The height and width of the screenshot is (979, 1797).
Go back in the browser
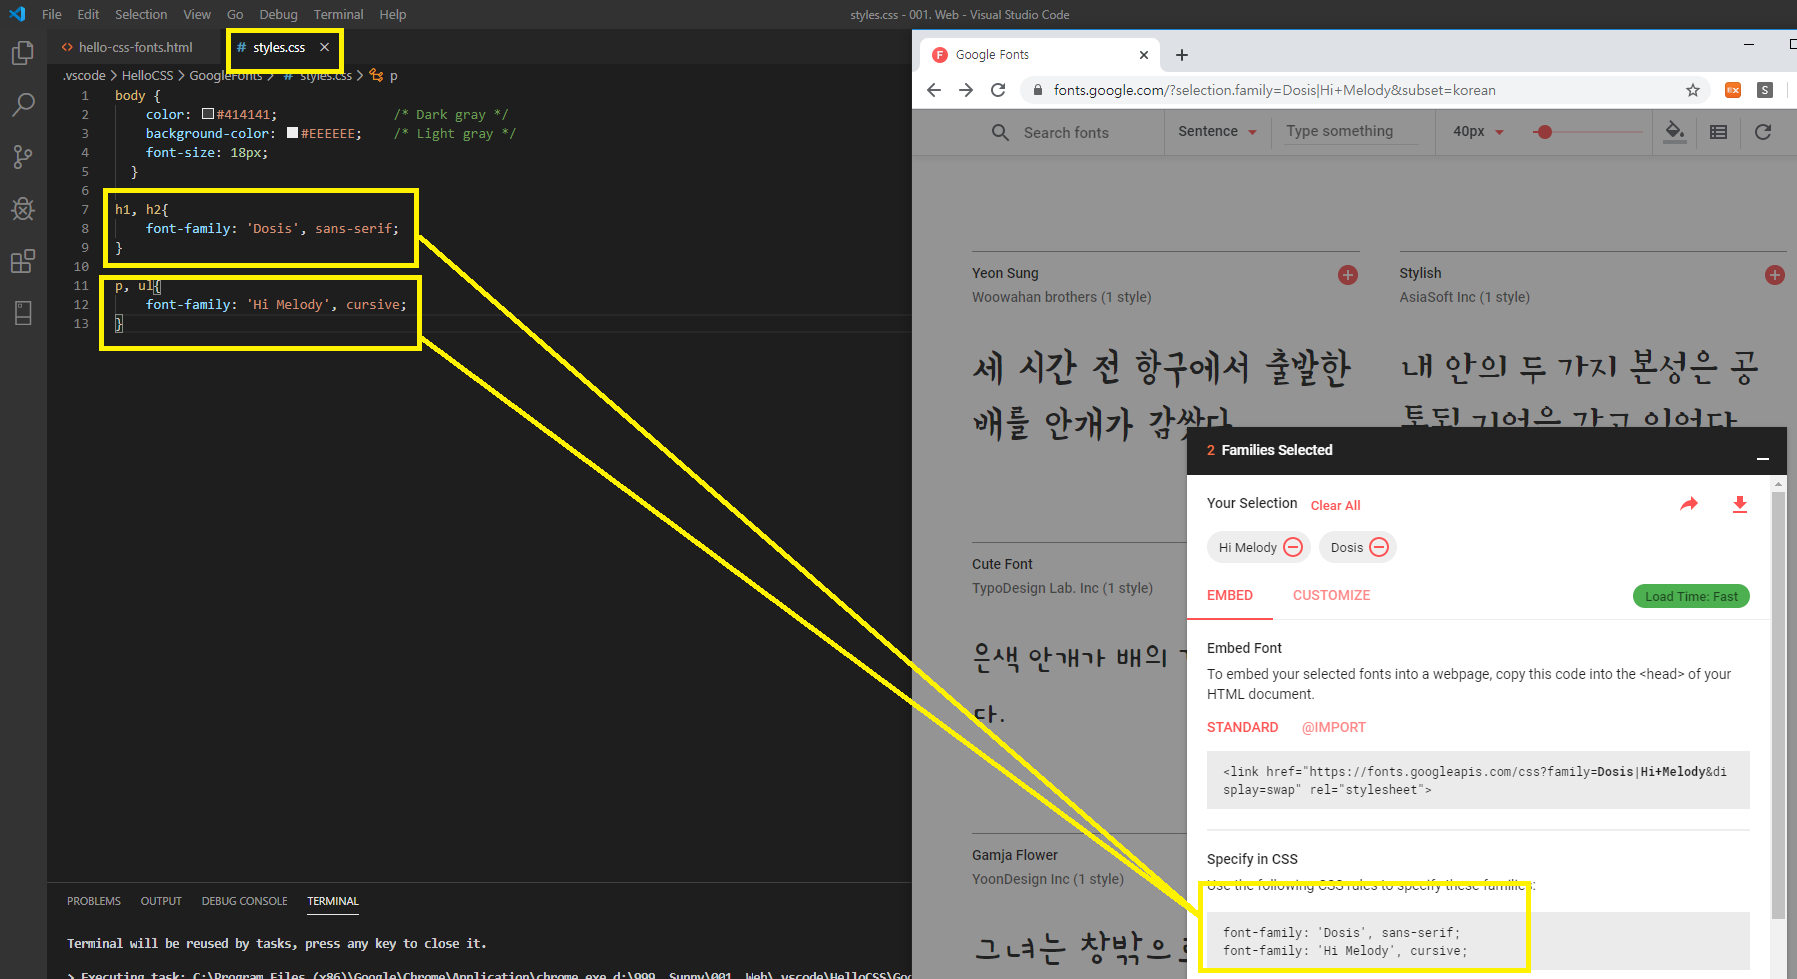(x=934, y=90)
